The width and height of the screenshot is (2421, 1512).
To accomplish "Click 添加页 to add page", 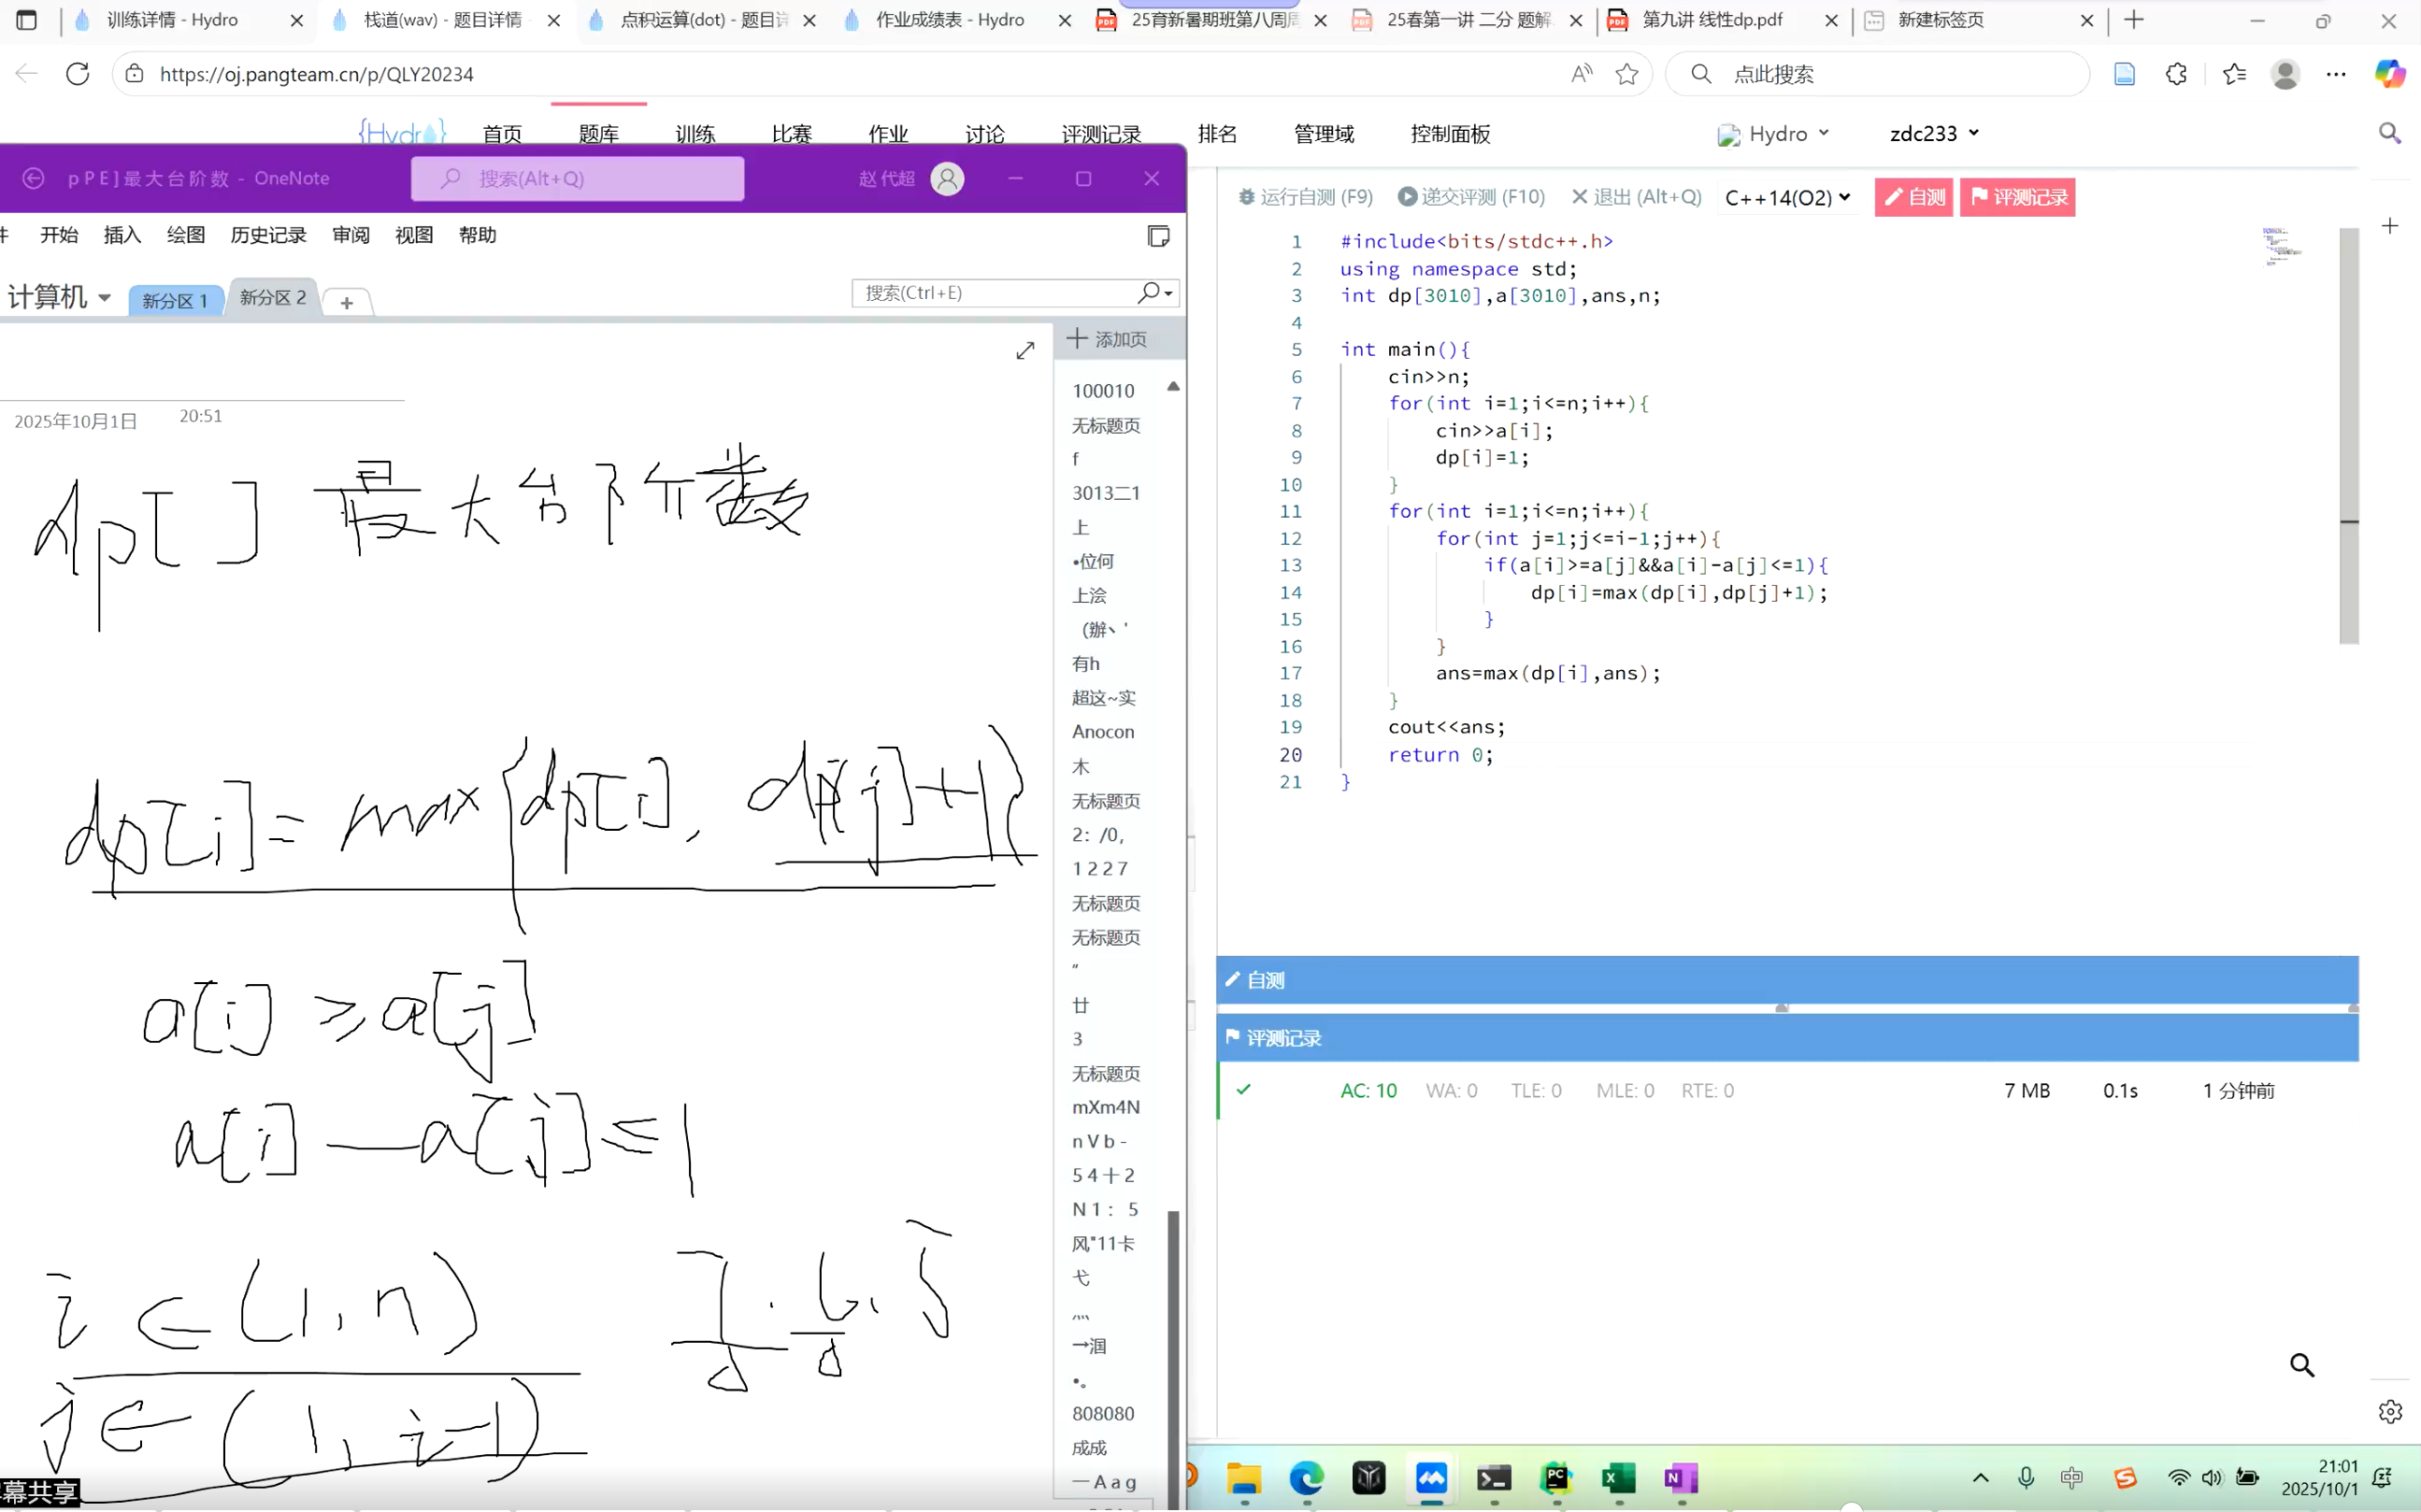I will (x=1107, y=339).
